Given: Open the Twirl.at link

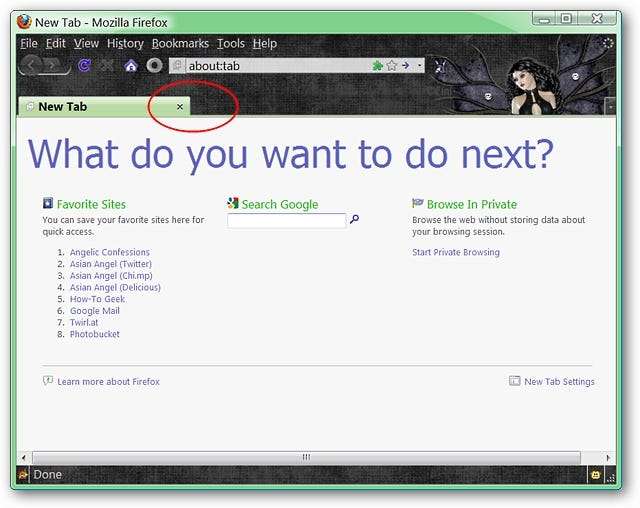Looking at the screenshot, I should point(84,322).
